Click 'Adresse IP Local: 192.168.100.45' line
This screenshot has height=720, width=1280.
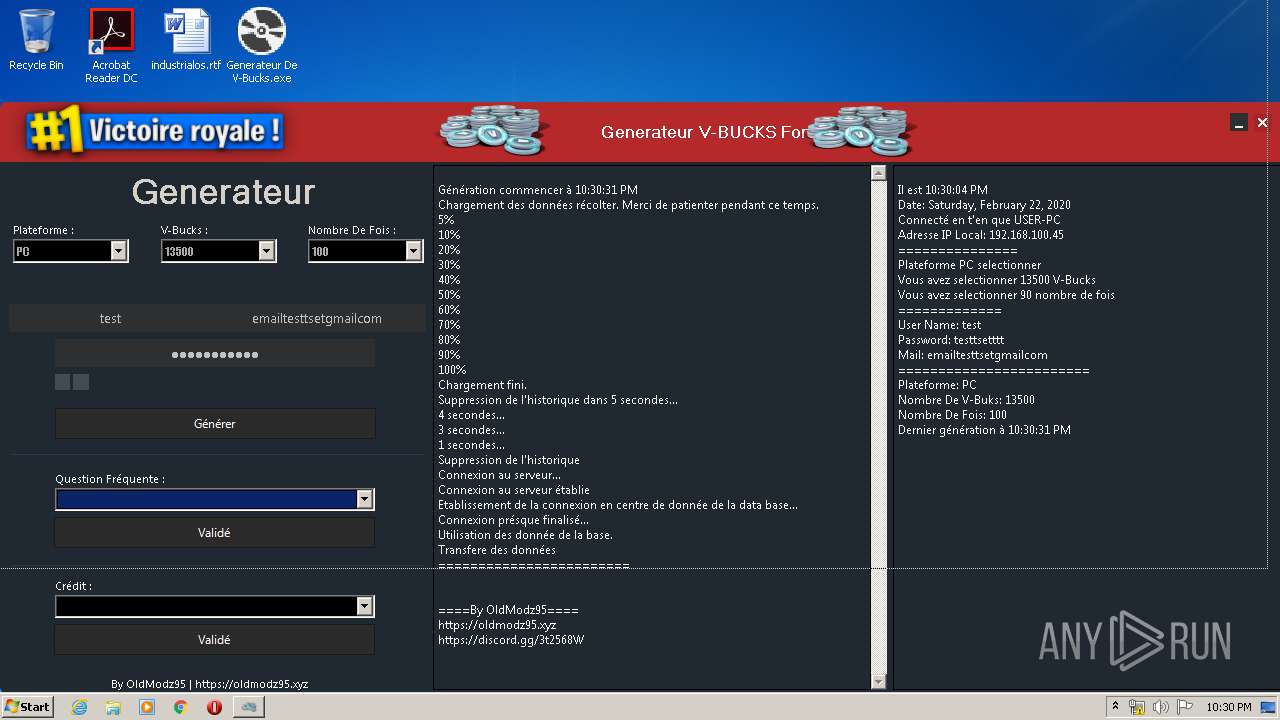pos(981,235)
